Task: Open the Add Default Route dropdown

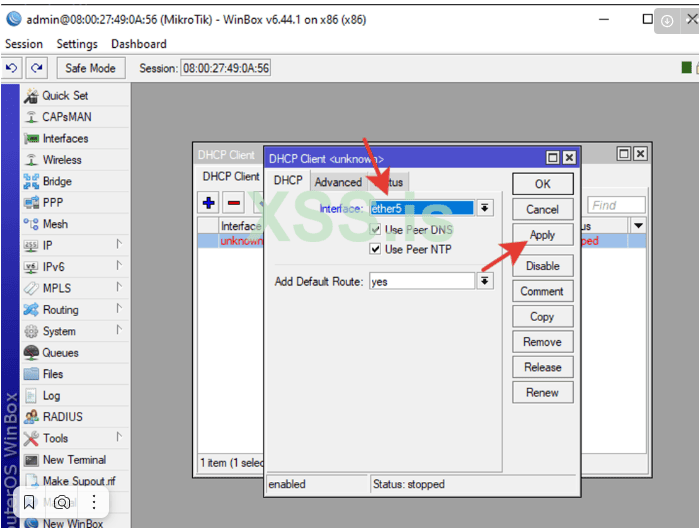Action: point(485,281)
